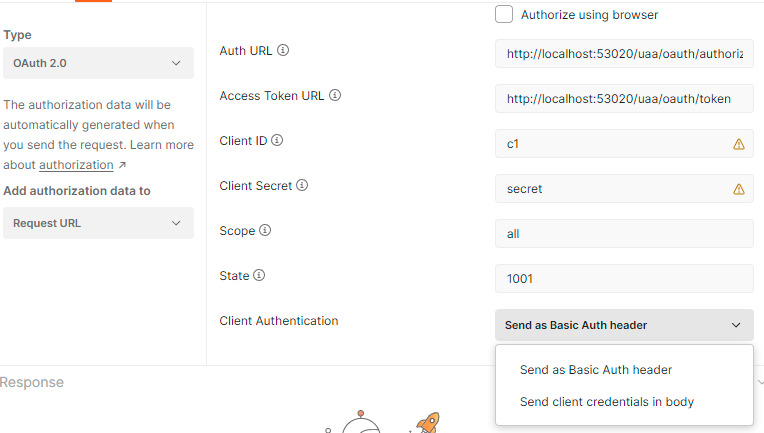This screenshot has width=764, height=433.
Task: Expand the Request URL dropdown
Action: [98, 223]
